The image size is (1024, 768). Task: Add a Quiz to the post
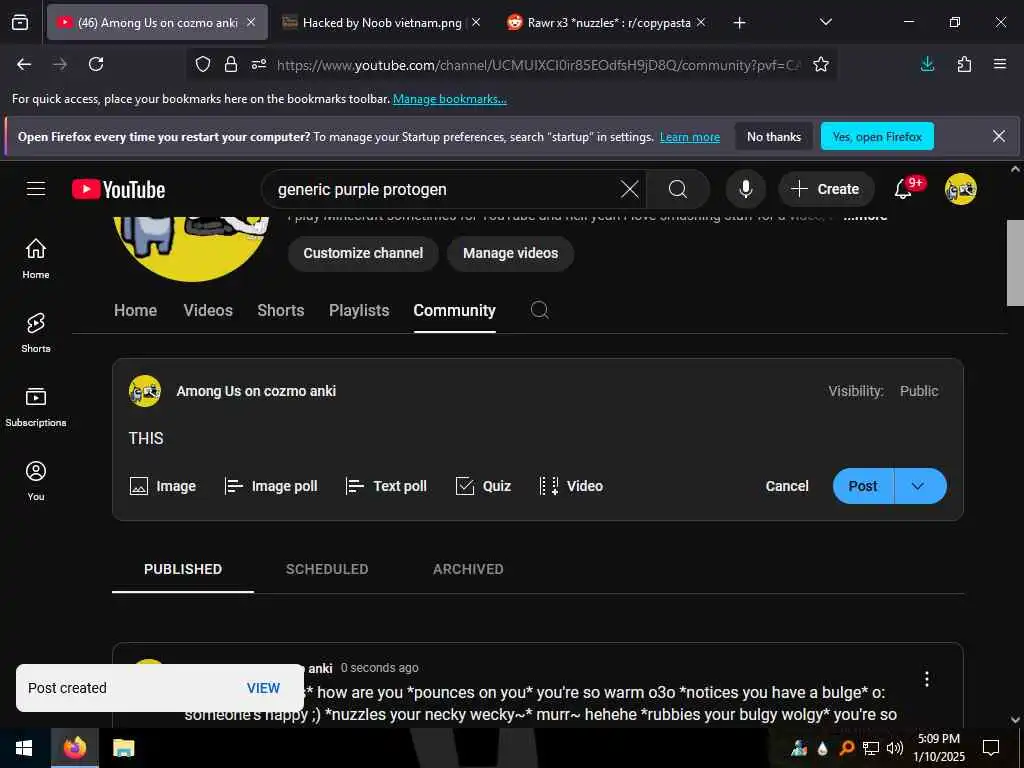tap(483, 486)
